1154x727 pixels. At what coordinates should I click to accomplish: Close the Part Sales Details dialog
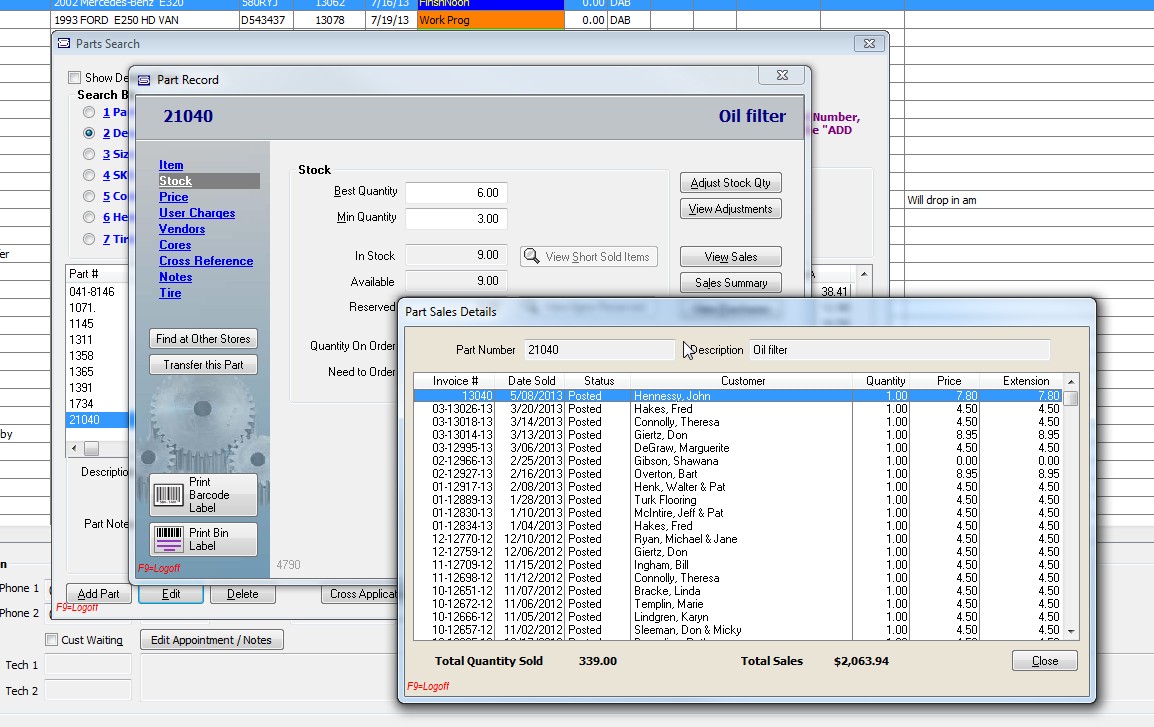coord(1044,661)
